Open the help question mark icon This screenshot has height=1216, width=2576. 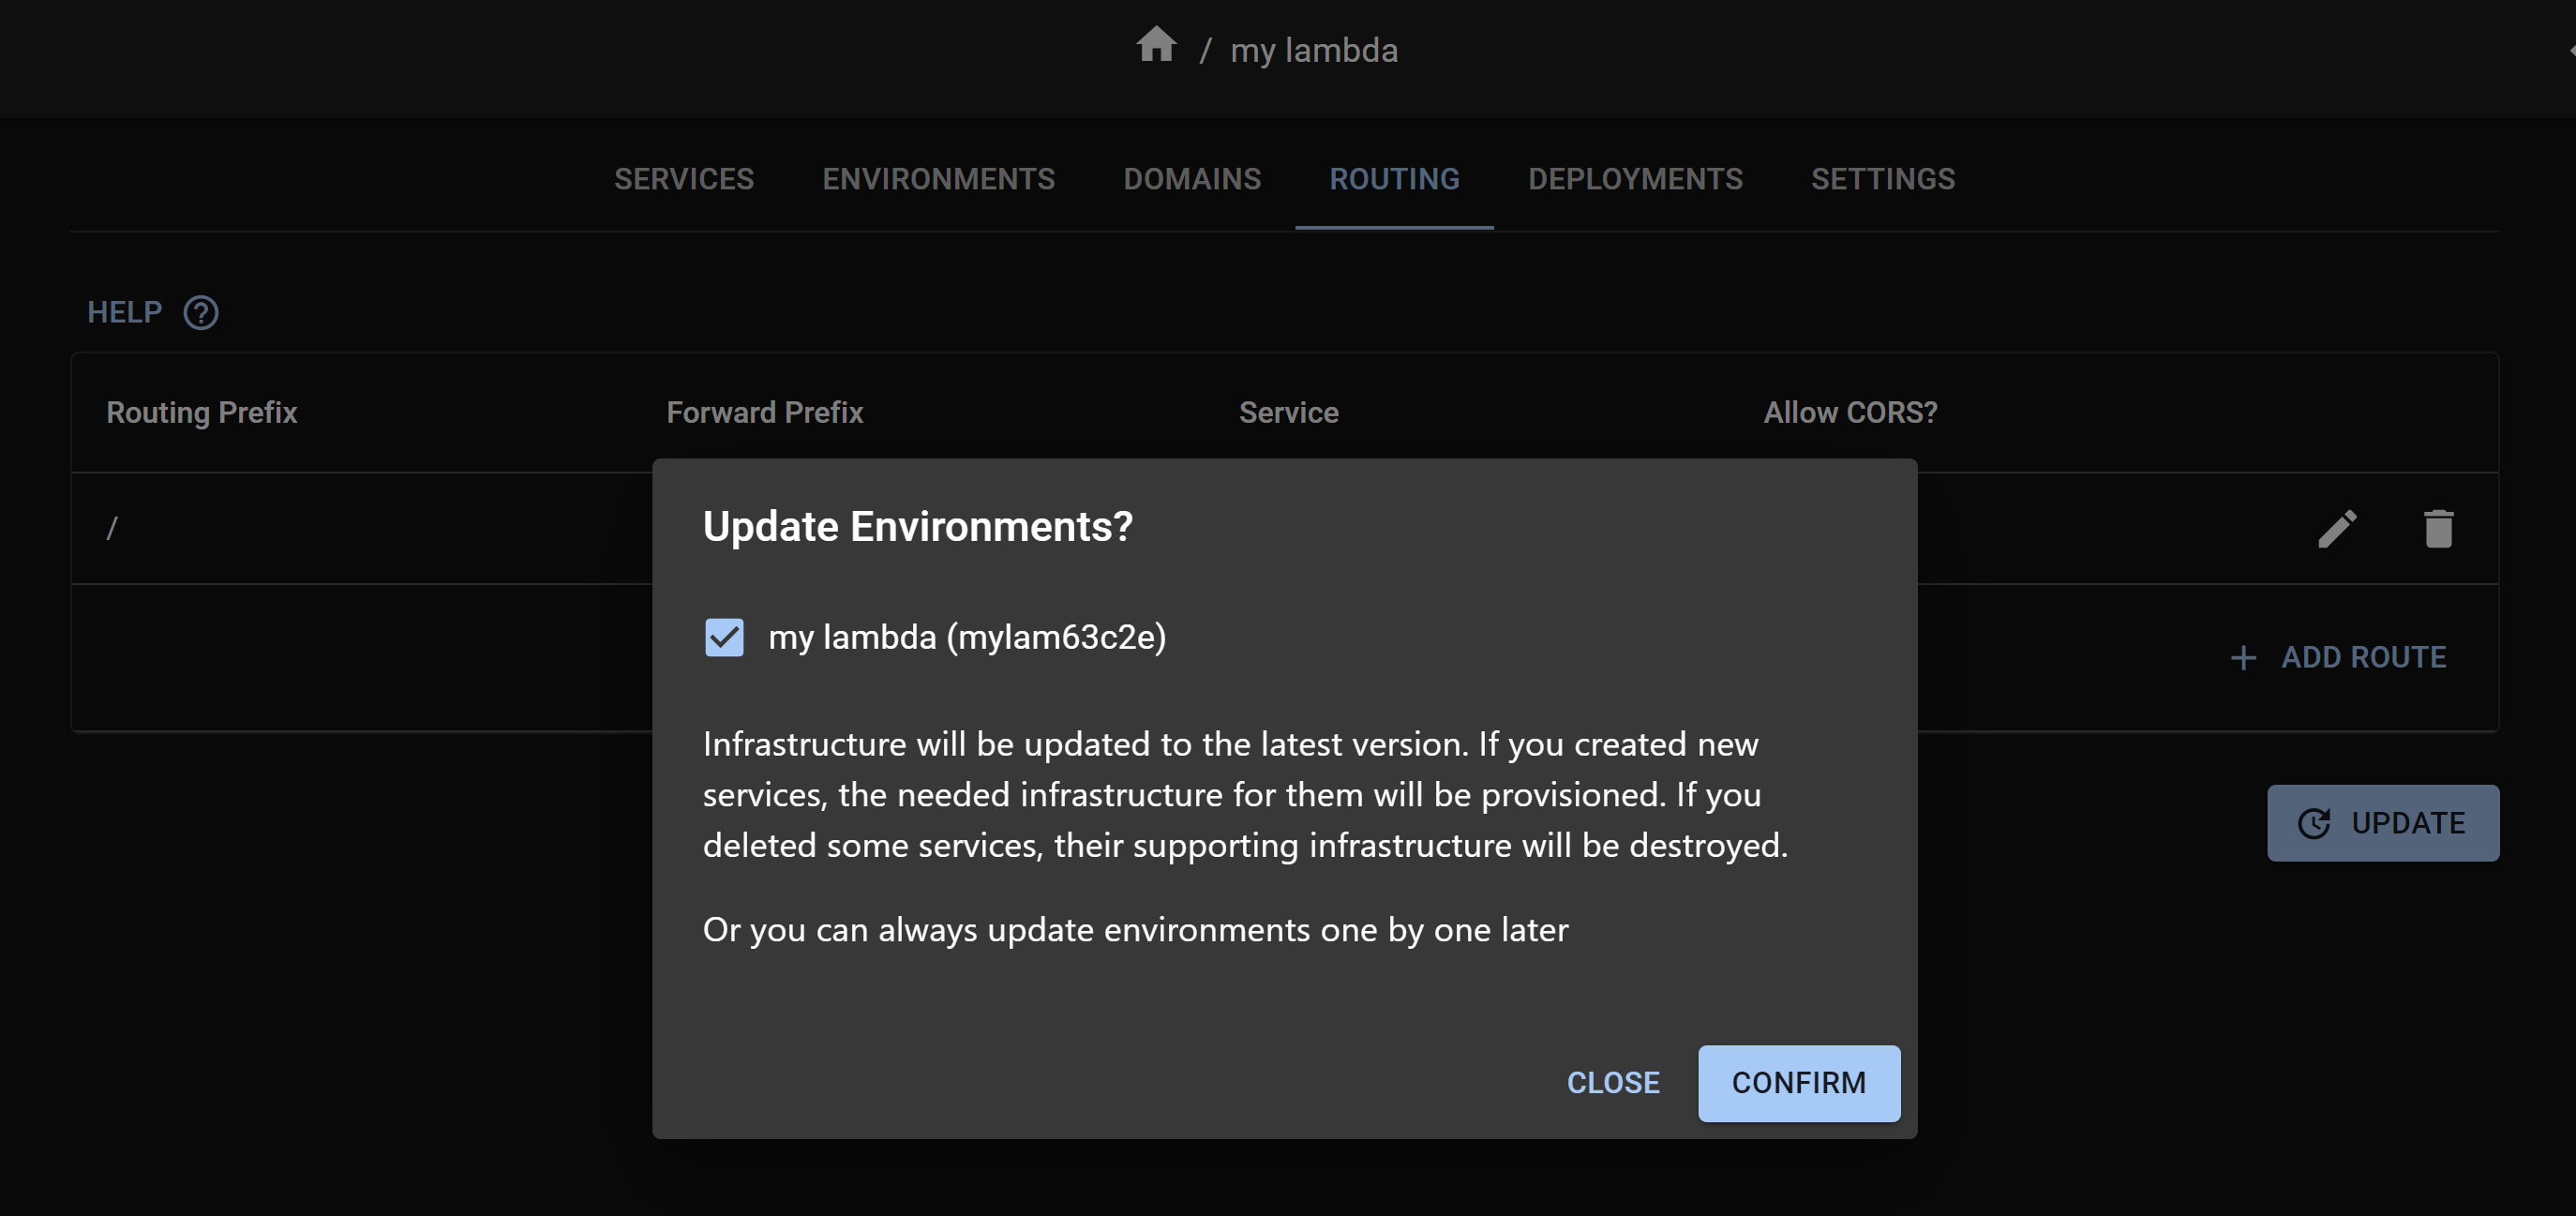click(201, 313)
